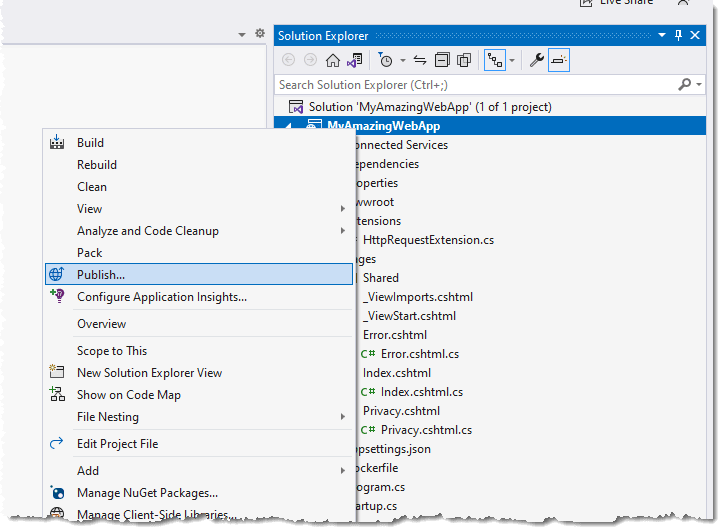Open search options dropdown beside magnifier

(699, 84)
